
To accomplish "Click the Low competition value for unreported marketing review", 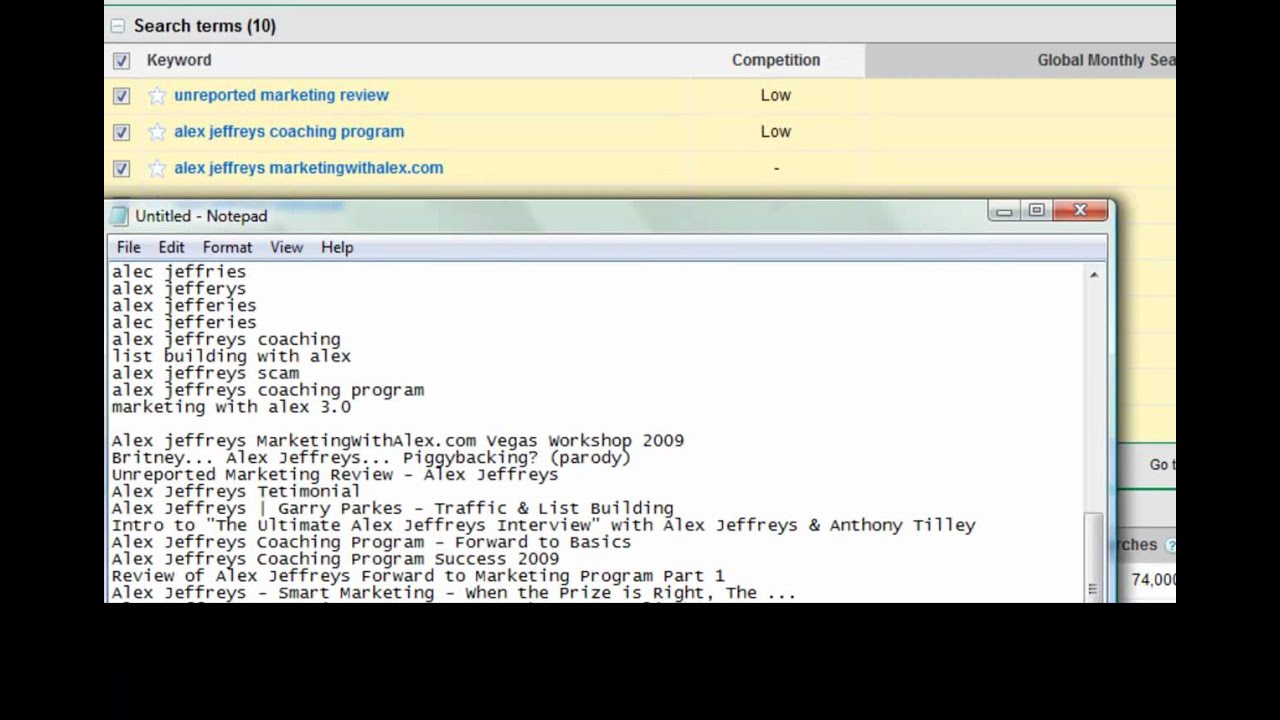I will pyautogui.click(x=775, y=95).
